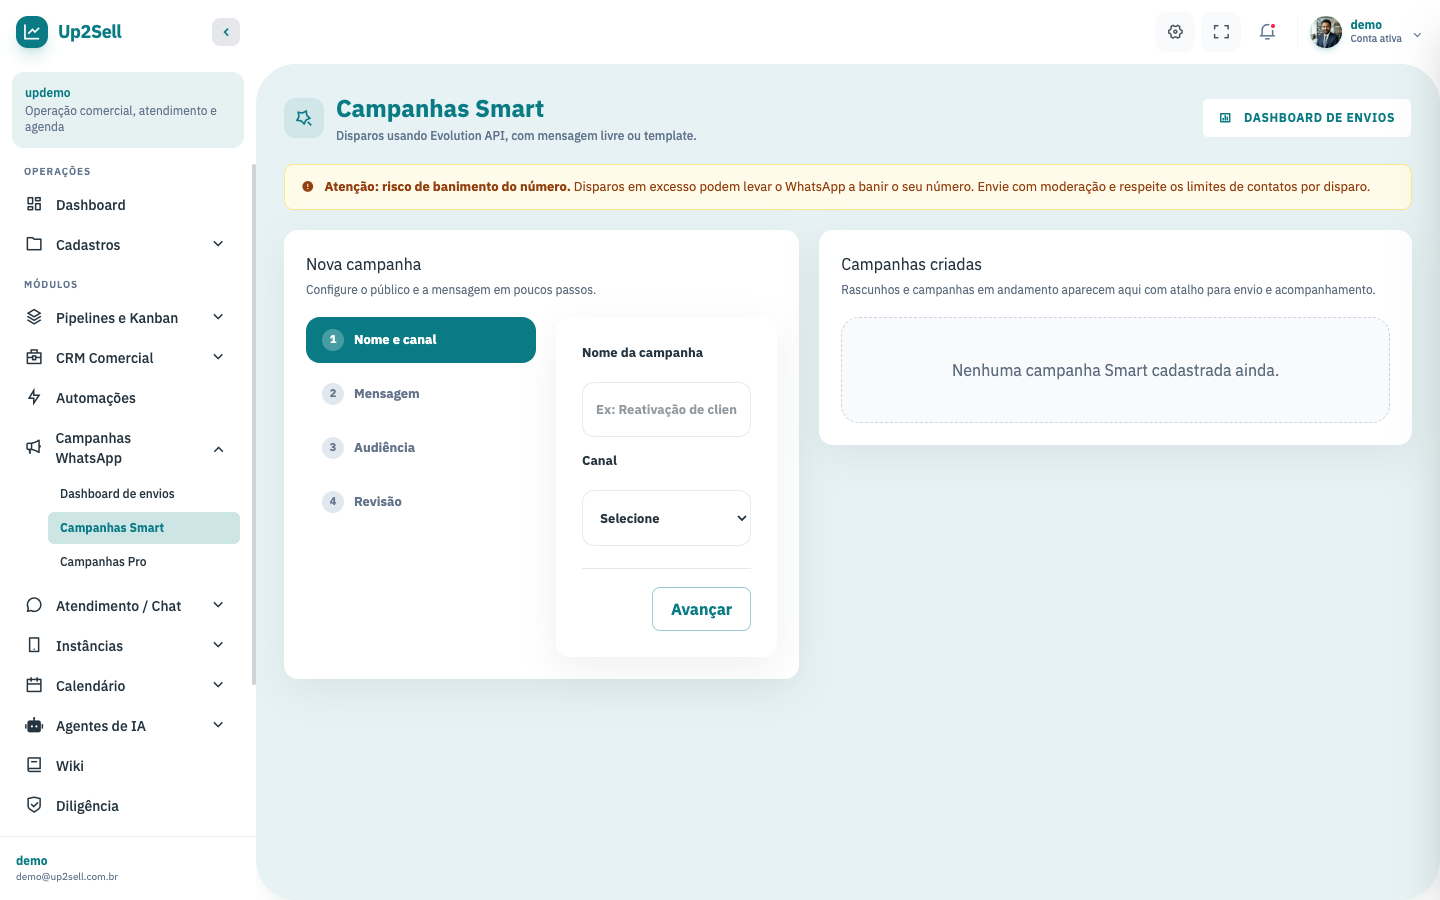Image resolution: width=1440 pixels, height=900 pixels.
Task: Click the Avançar button
Action: 701,609
